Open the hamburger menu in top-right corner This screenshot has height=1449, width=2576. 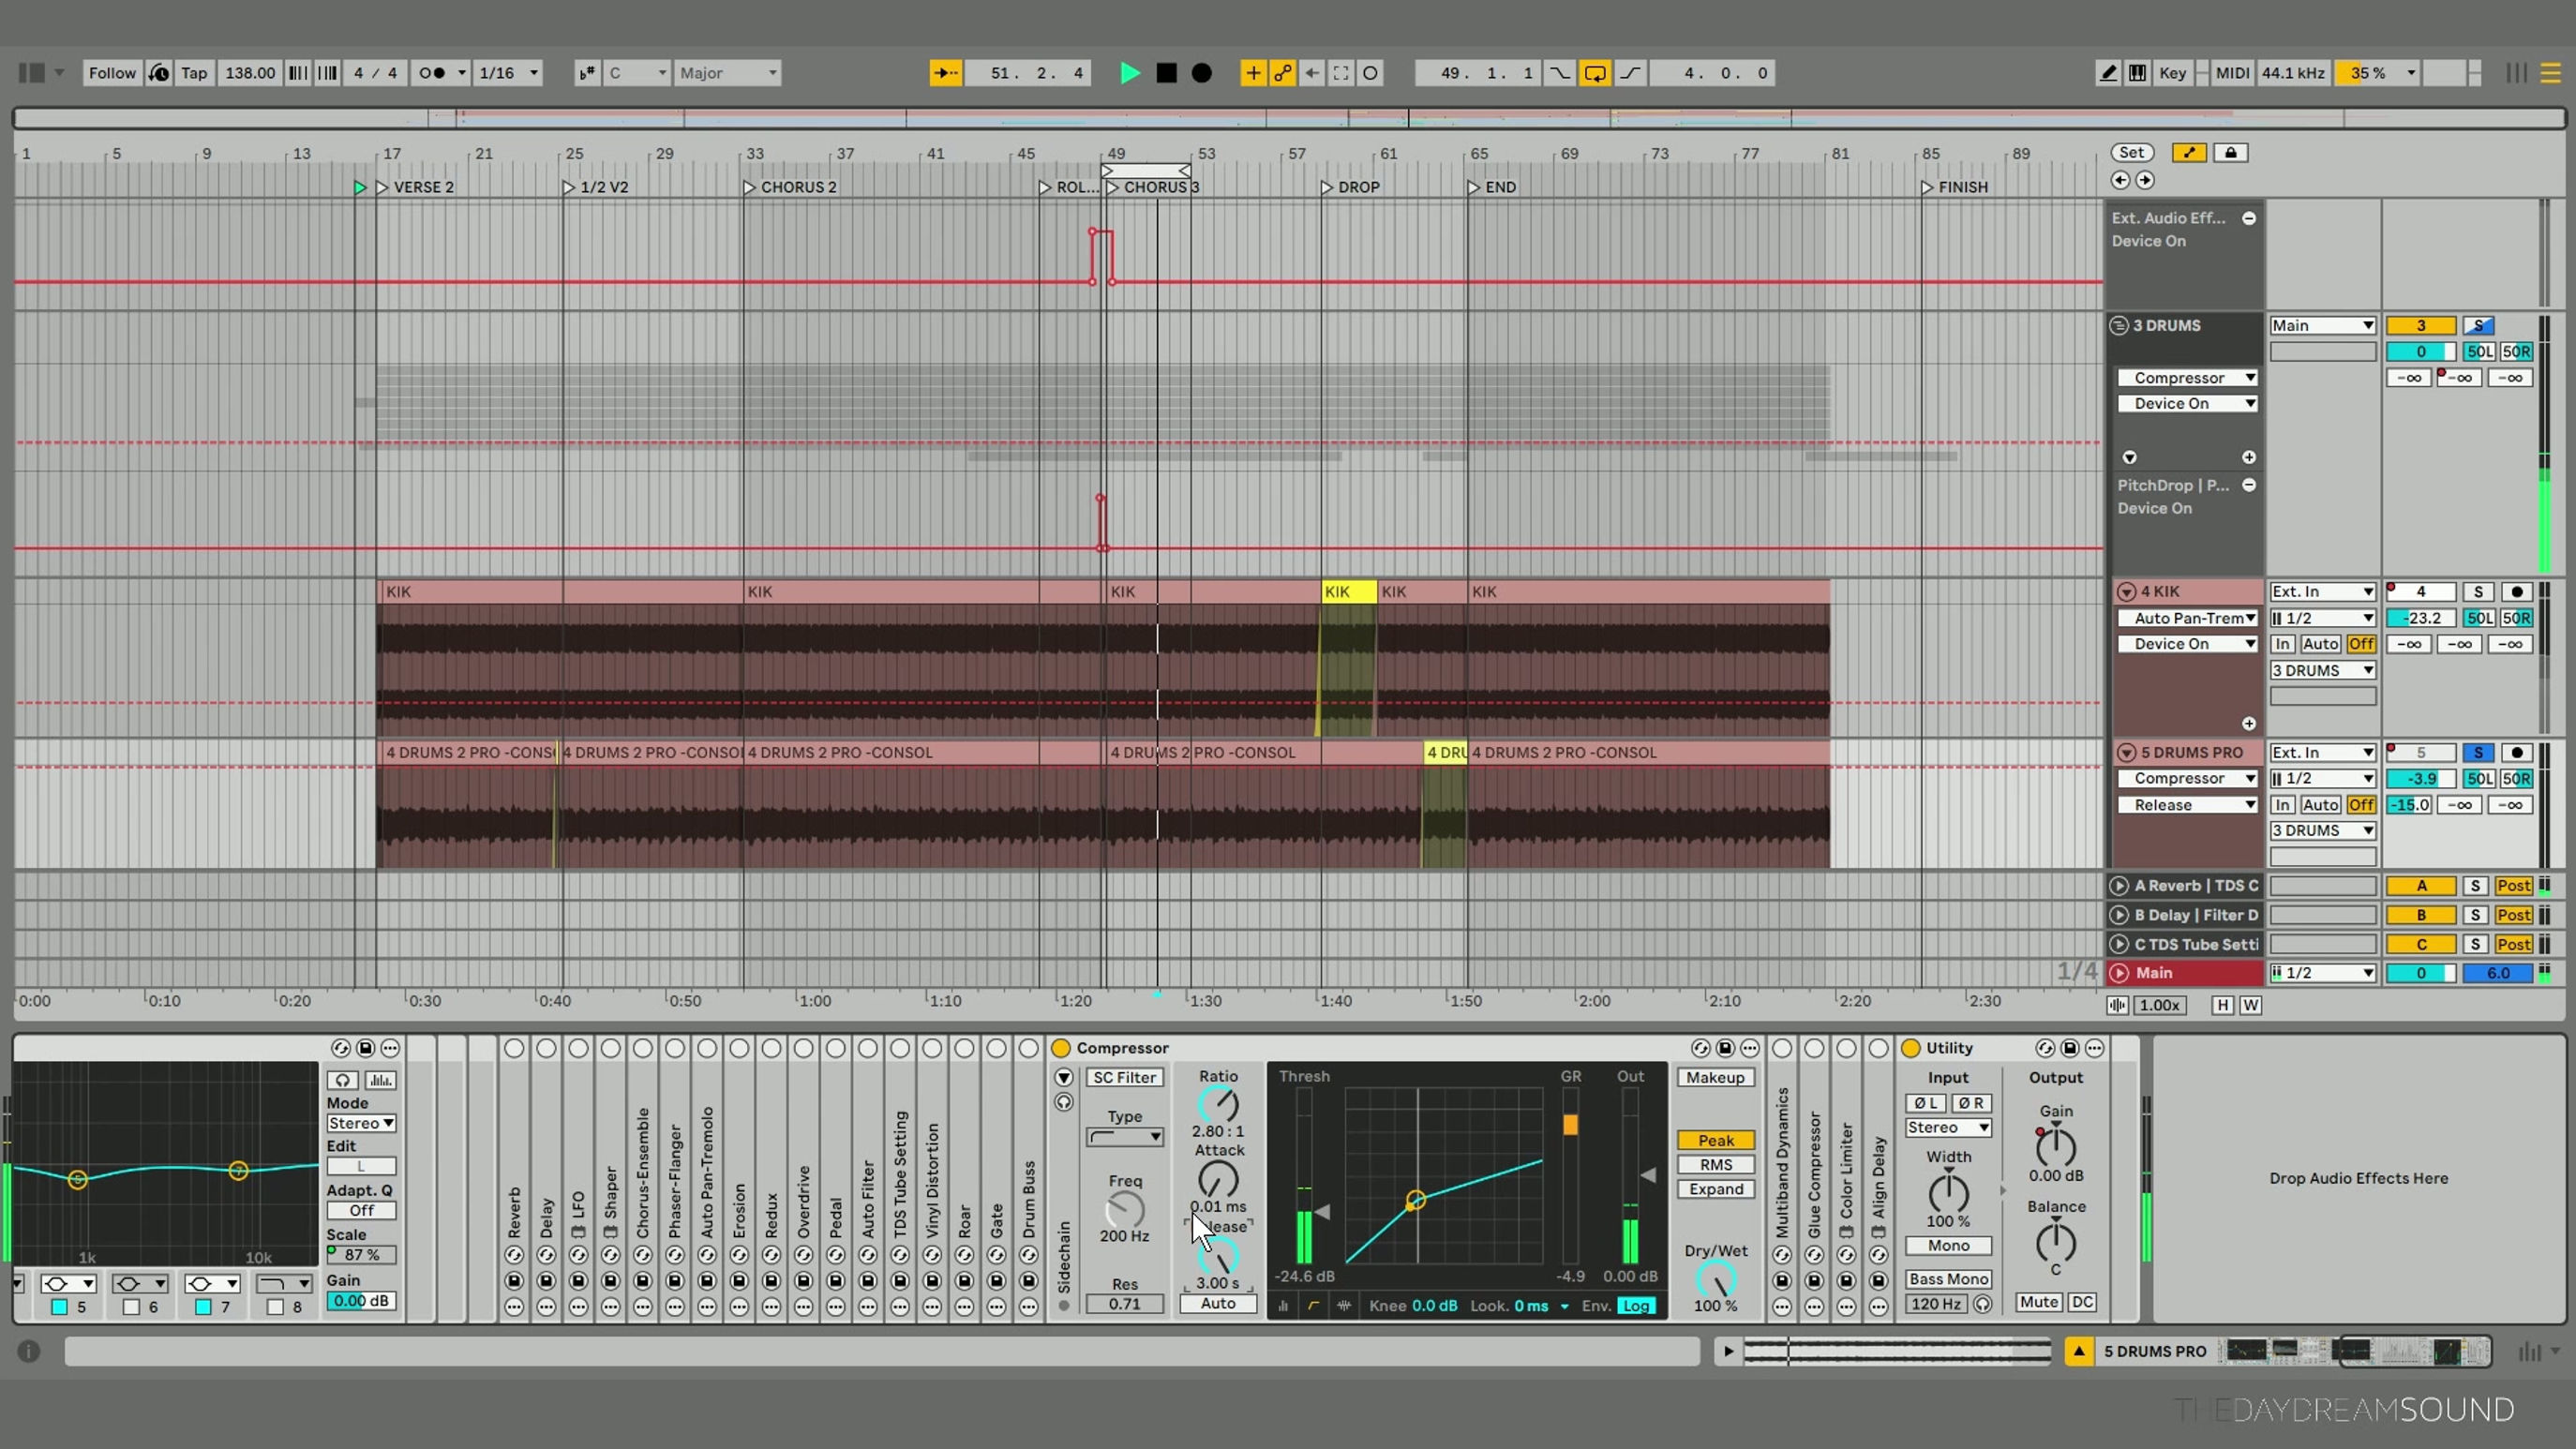point(2551,72)
